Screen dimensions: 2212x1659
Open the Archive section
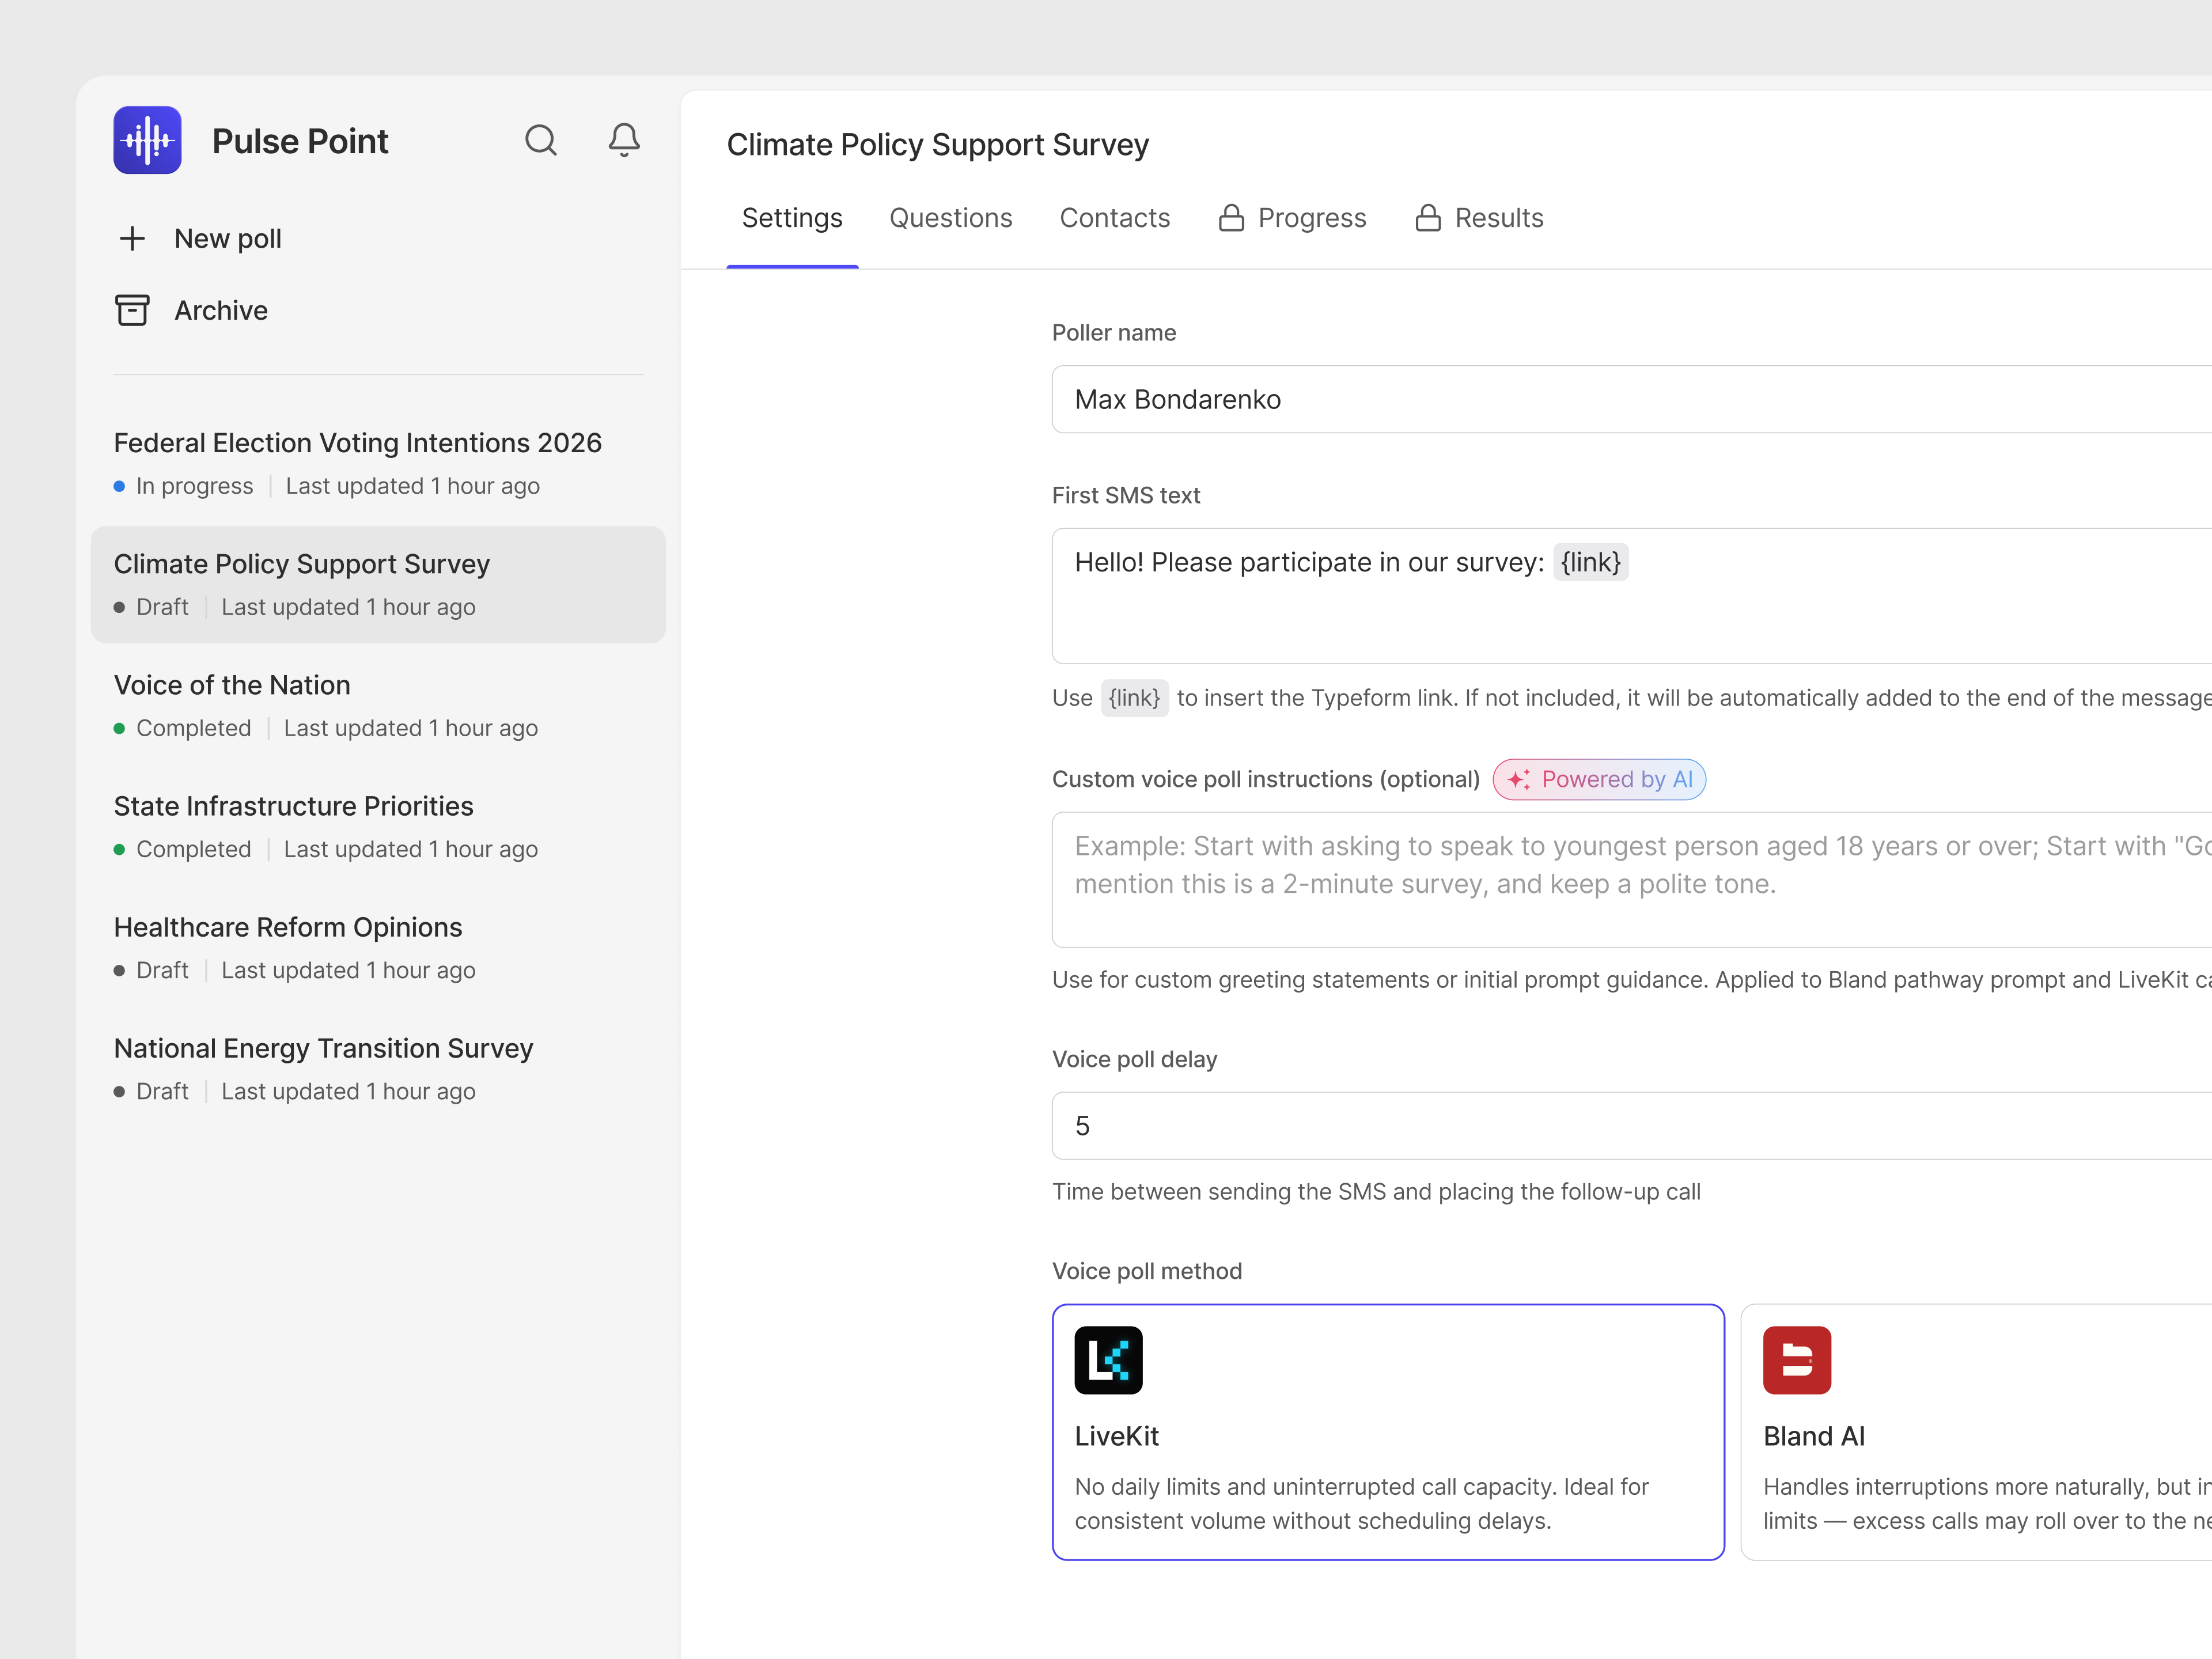click(192, 310)
